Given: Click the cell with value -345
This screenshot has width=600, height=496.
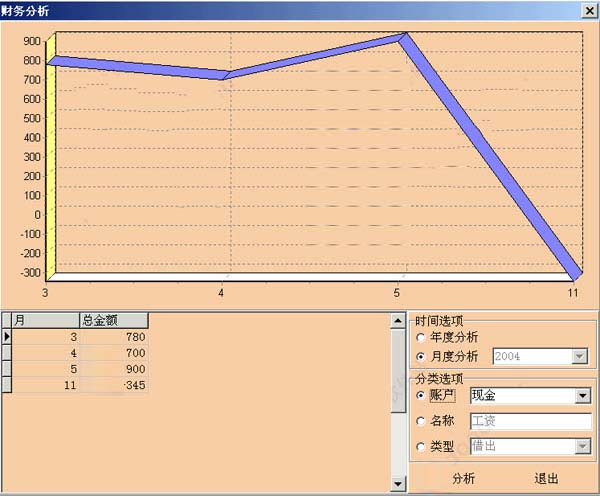Looking at the screenshot, I should pyautogui.click(x=114, y=385).
